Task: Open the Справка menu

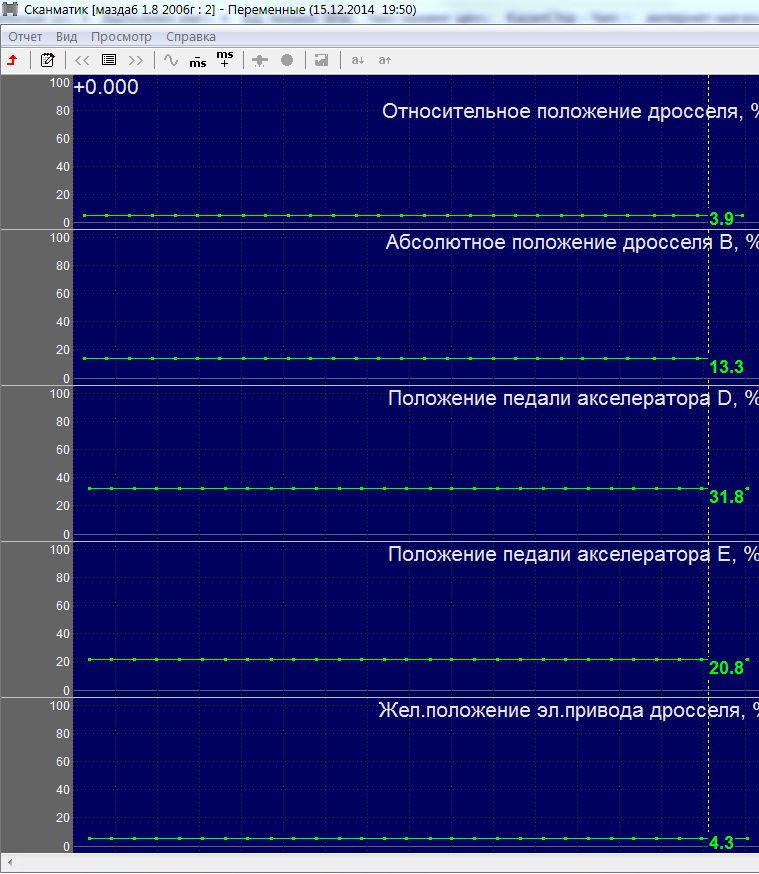Action: click(191, 37)
